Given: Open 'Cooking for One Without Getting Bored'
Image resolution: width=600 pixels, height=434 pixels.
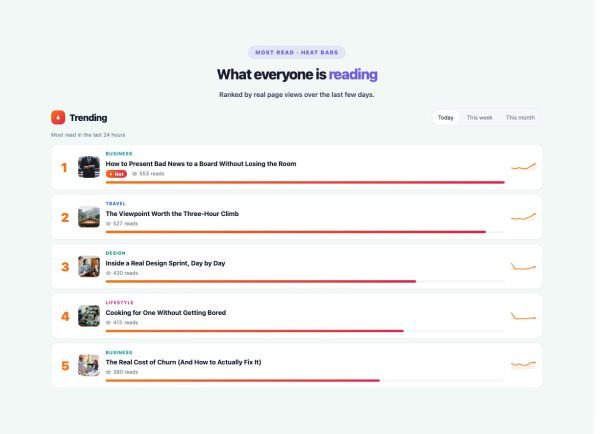Looking at the screenshot, I should (x=166, y=313).
